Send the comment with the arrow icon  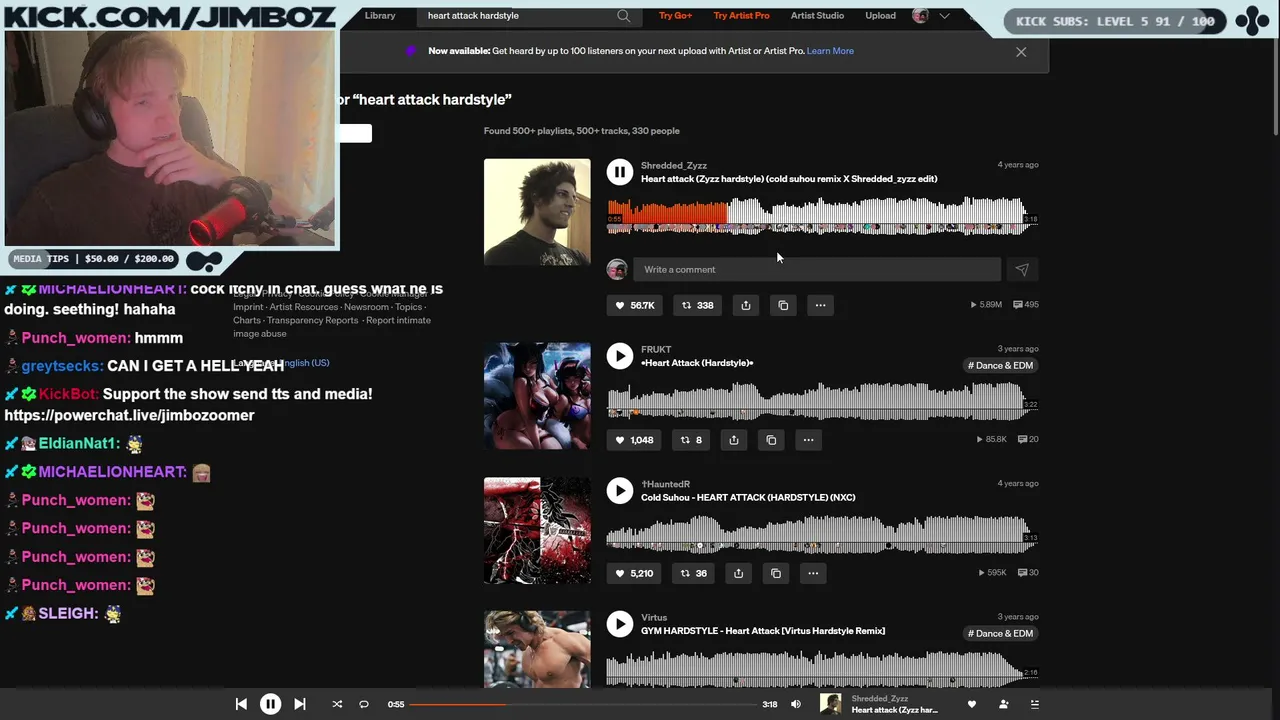pyautogui.click(x=1021, y=269)
